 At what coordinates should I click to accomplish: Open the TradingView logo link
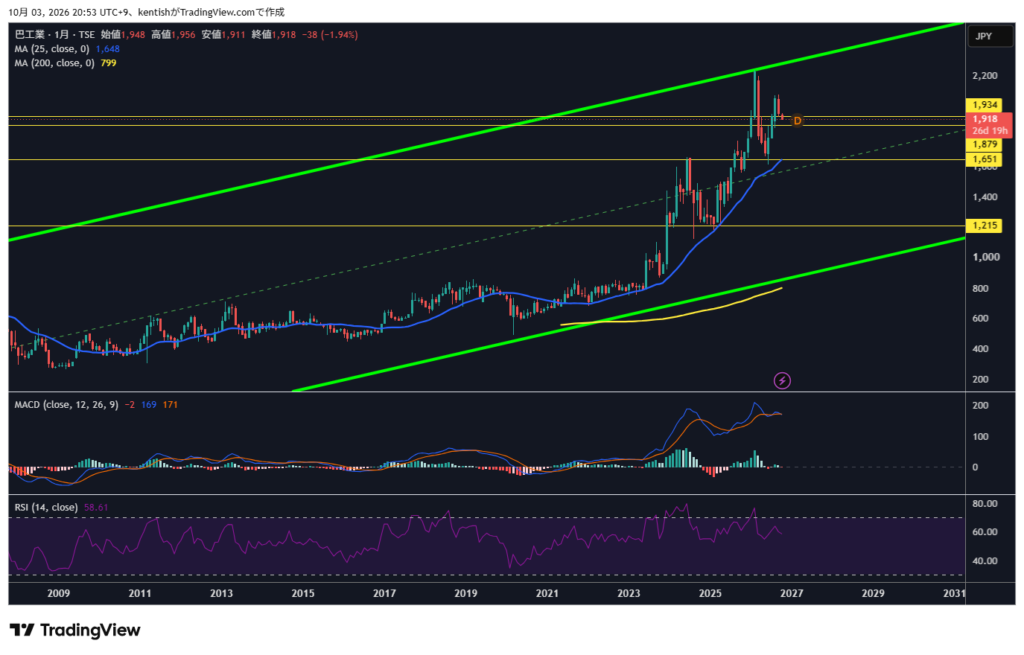click(75, 630)
